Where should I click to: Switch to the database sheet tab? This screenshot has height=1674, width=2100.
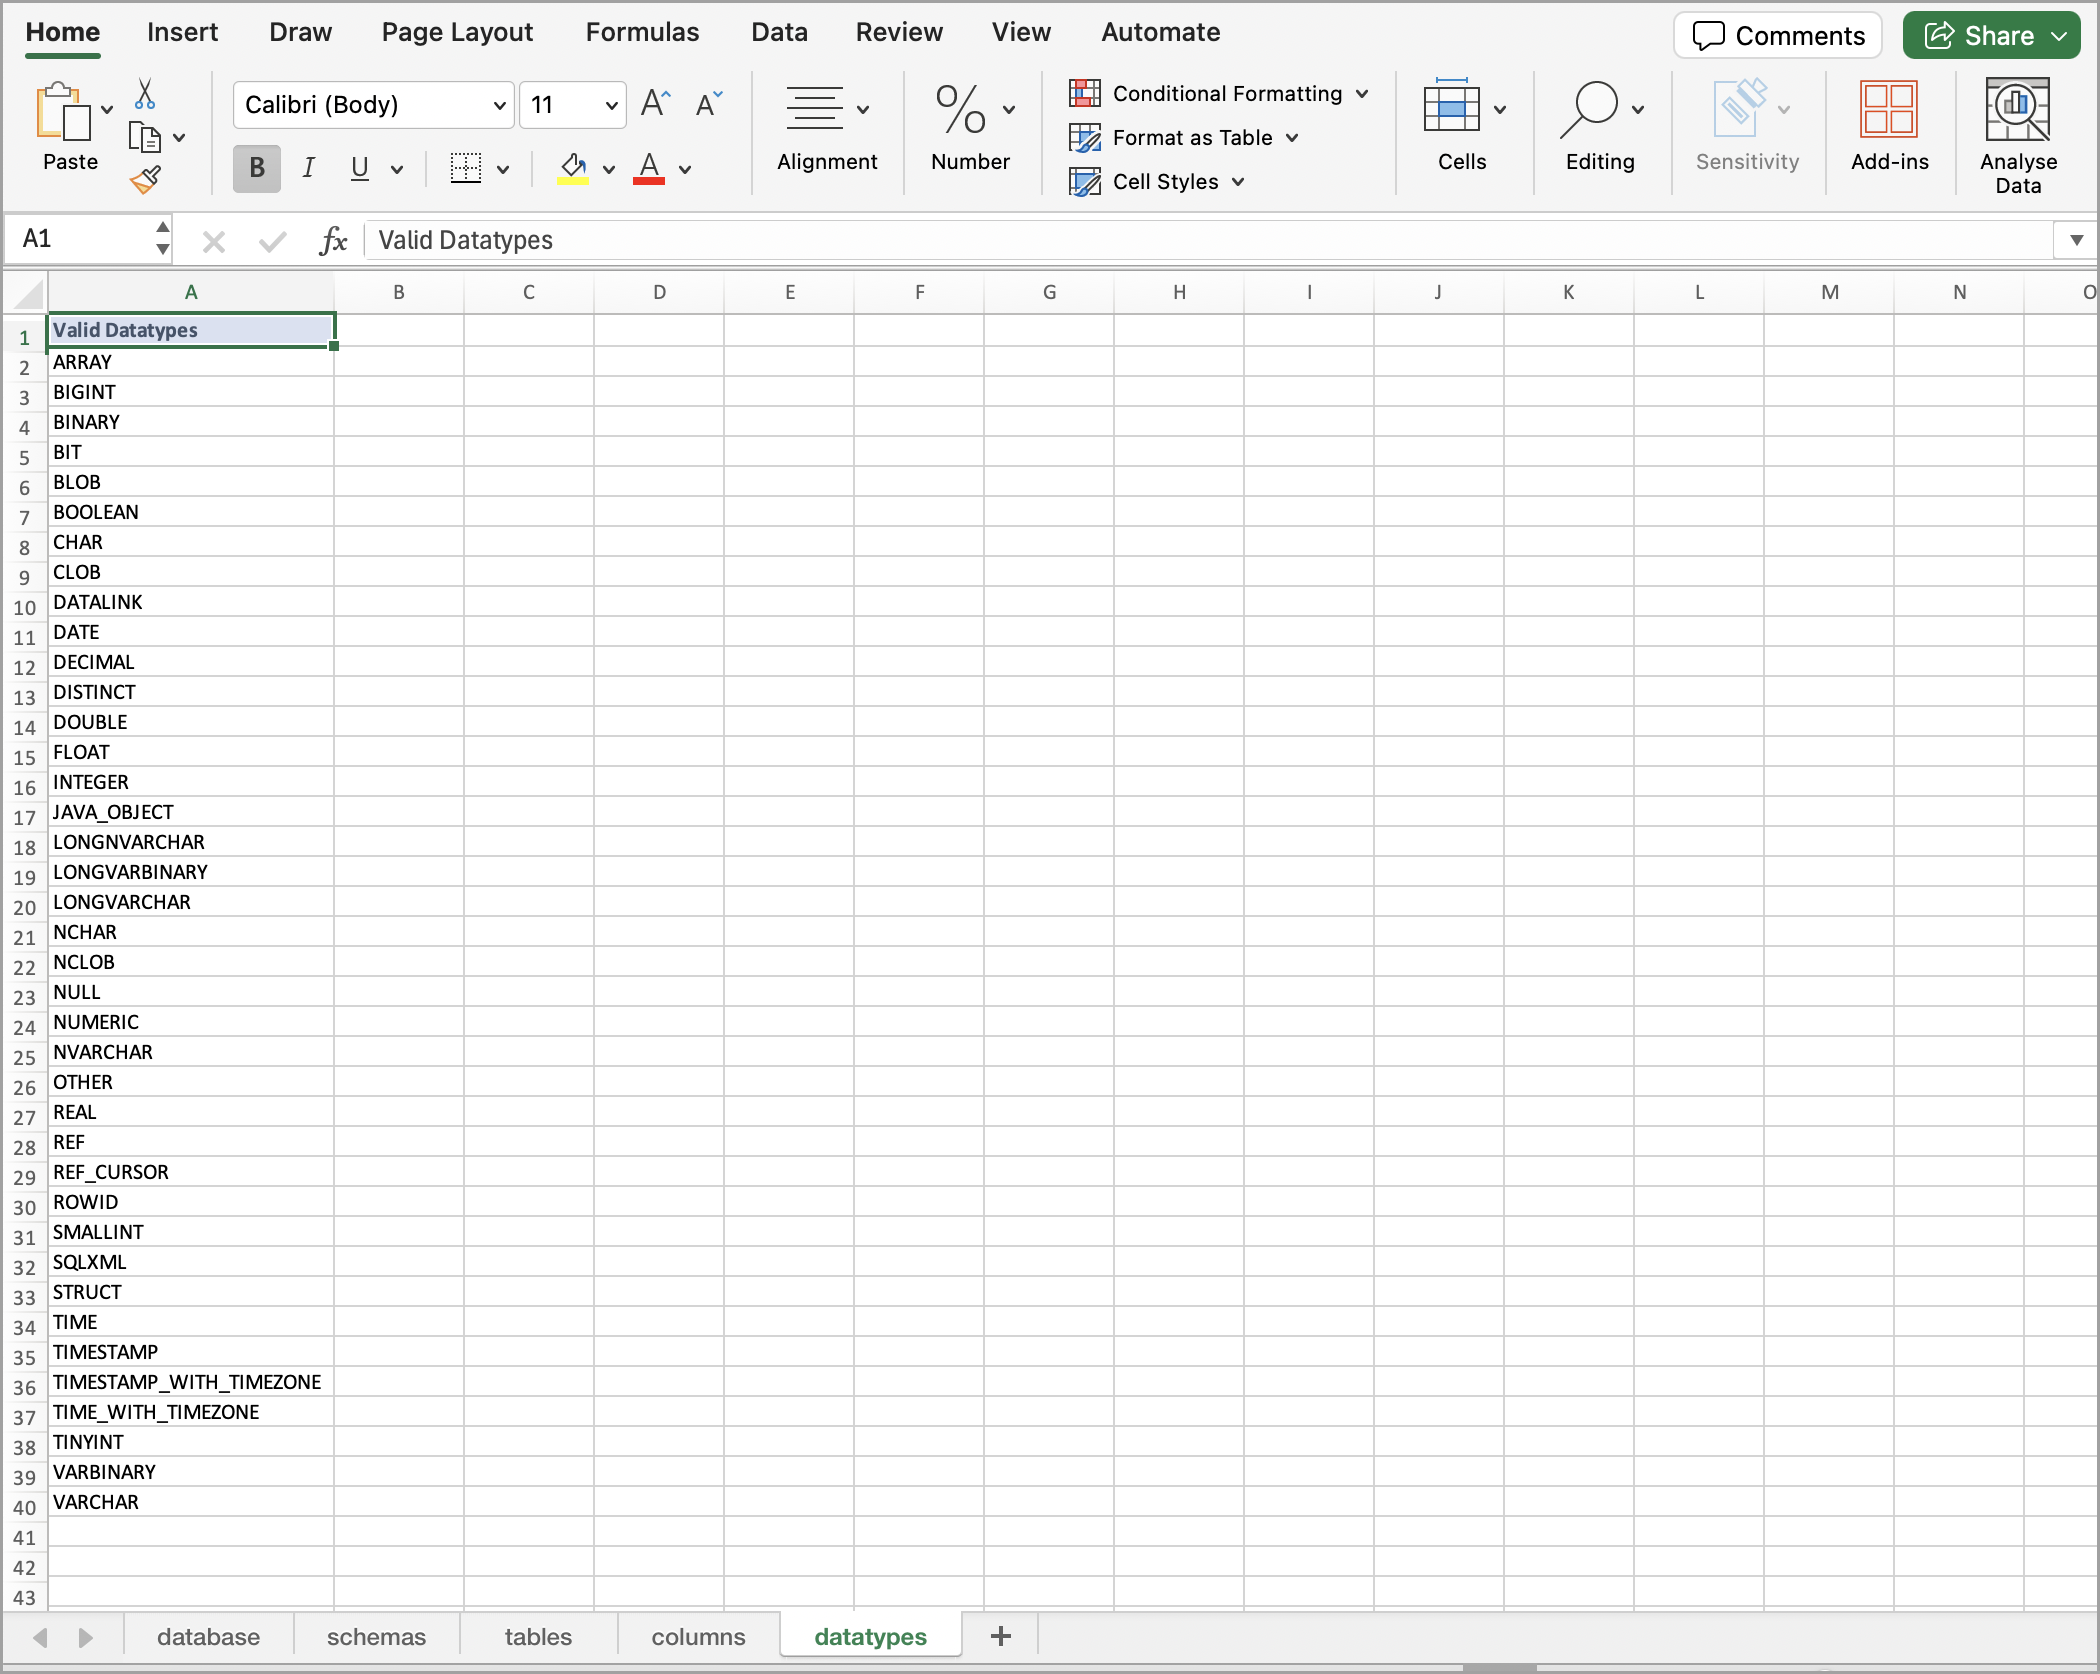click(208, 1637)
